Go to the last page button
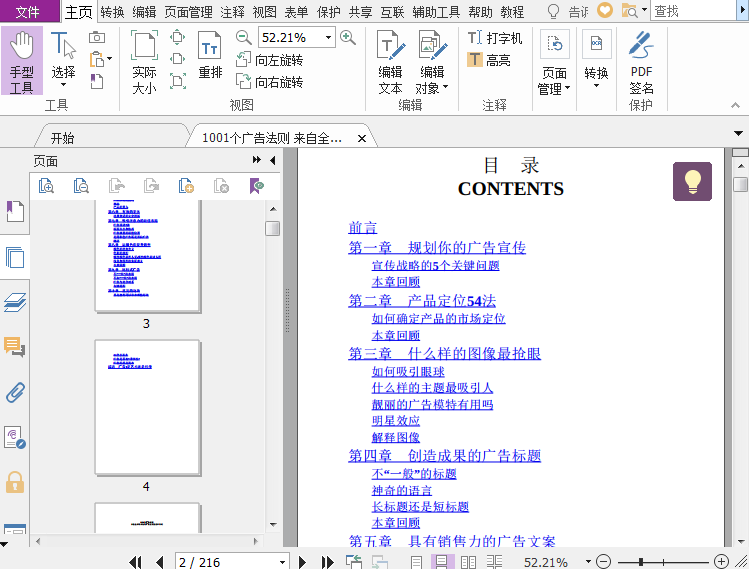Viewport: 749px width, 569px height. click(327, 562)
